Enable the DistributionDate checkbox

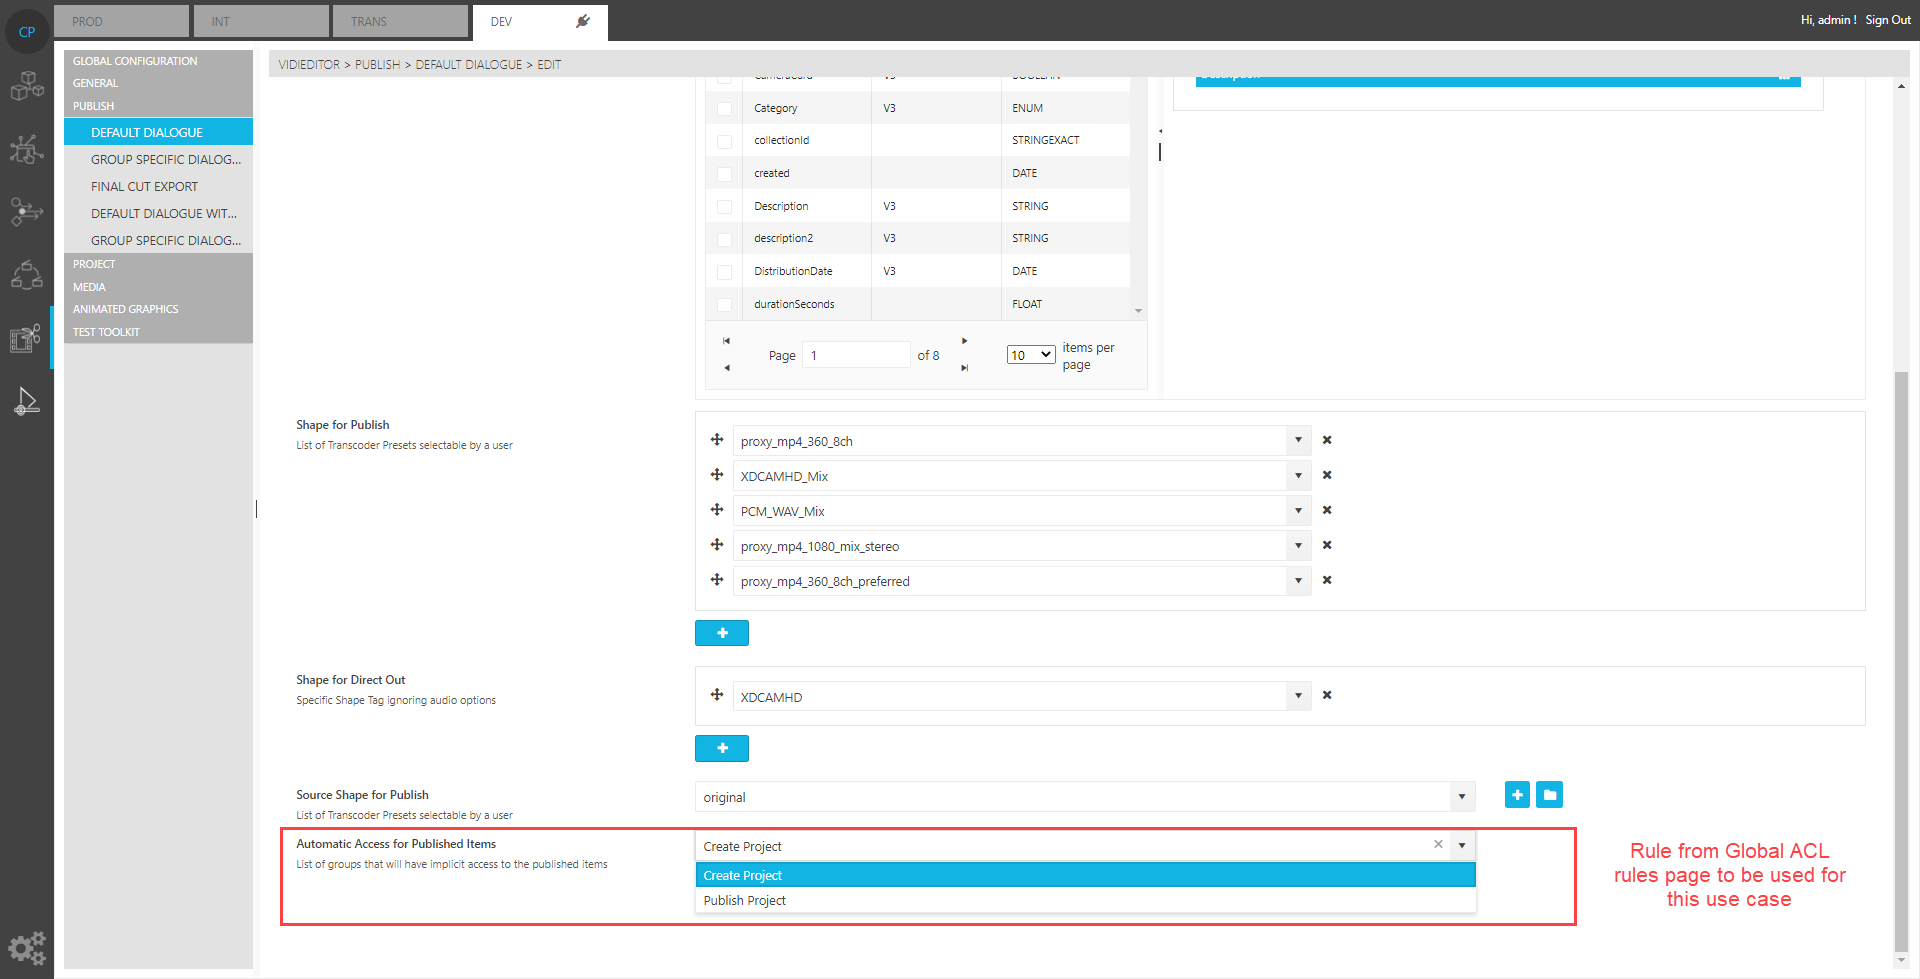pyautogui.click(x=725, y=272)
